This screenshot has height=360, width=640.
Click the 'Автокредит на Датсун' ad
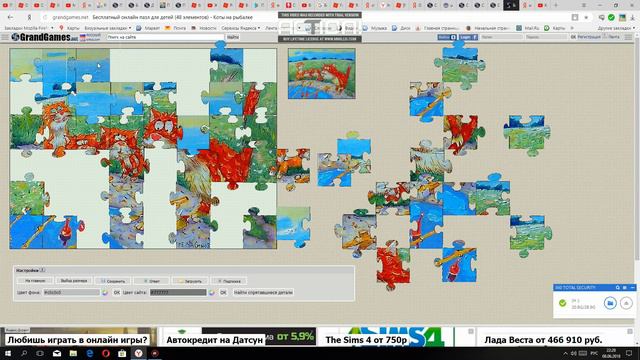(x=215, y=340)
